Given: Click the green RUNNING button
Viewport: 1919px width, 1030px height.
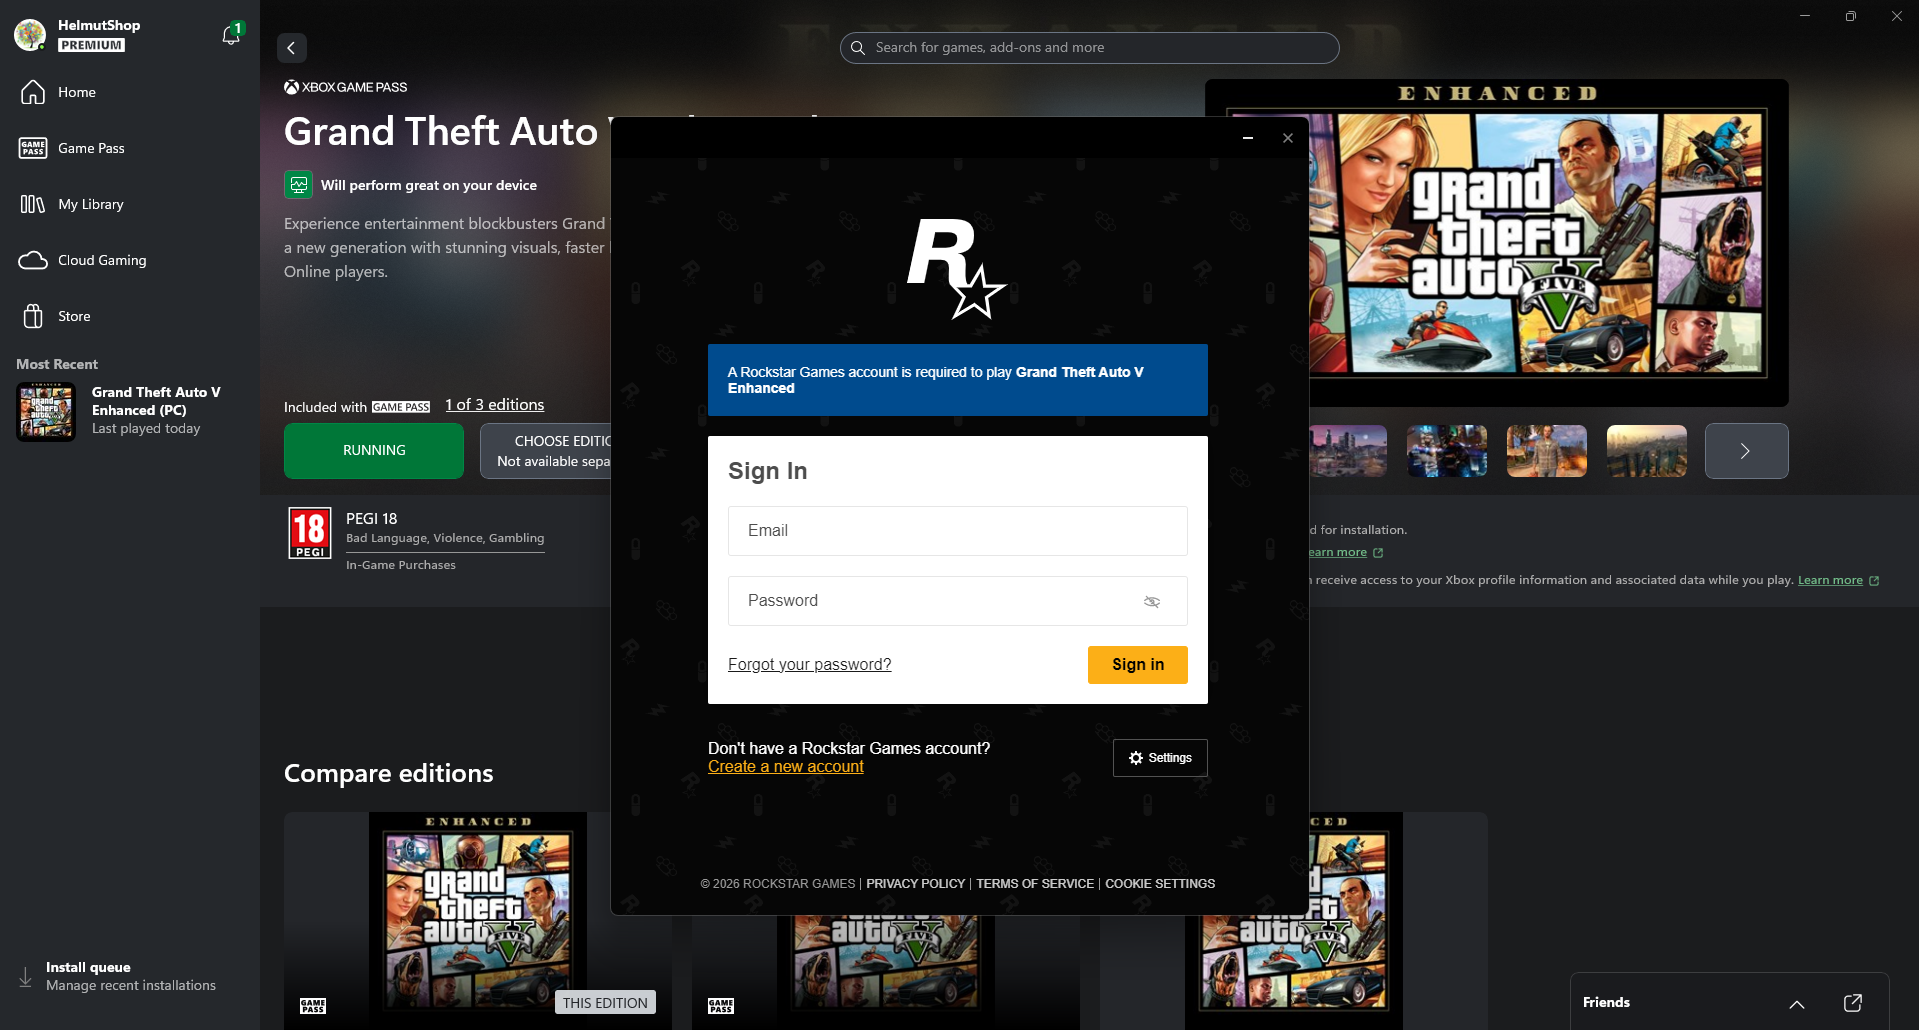Looking at the screenshot, I should click(x=374, y=451).
